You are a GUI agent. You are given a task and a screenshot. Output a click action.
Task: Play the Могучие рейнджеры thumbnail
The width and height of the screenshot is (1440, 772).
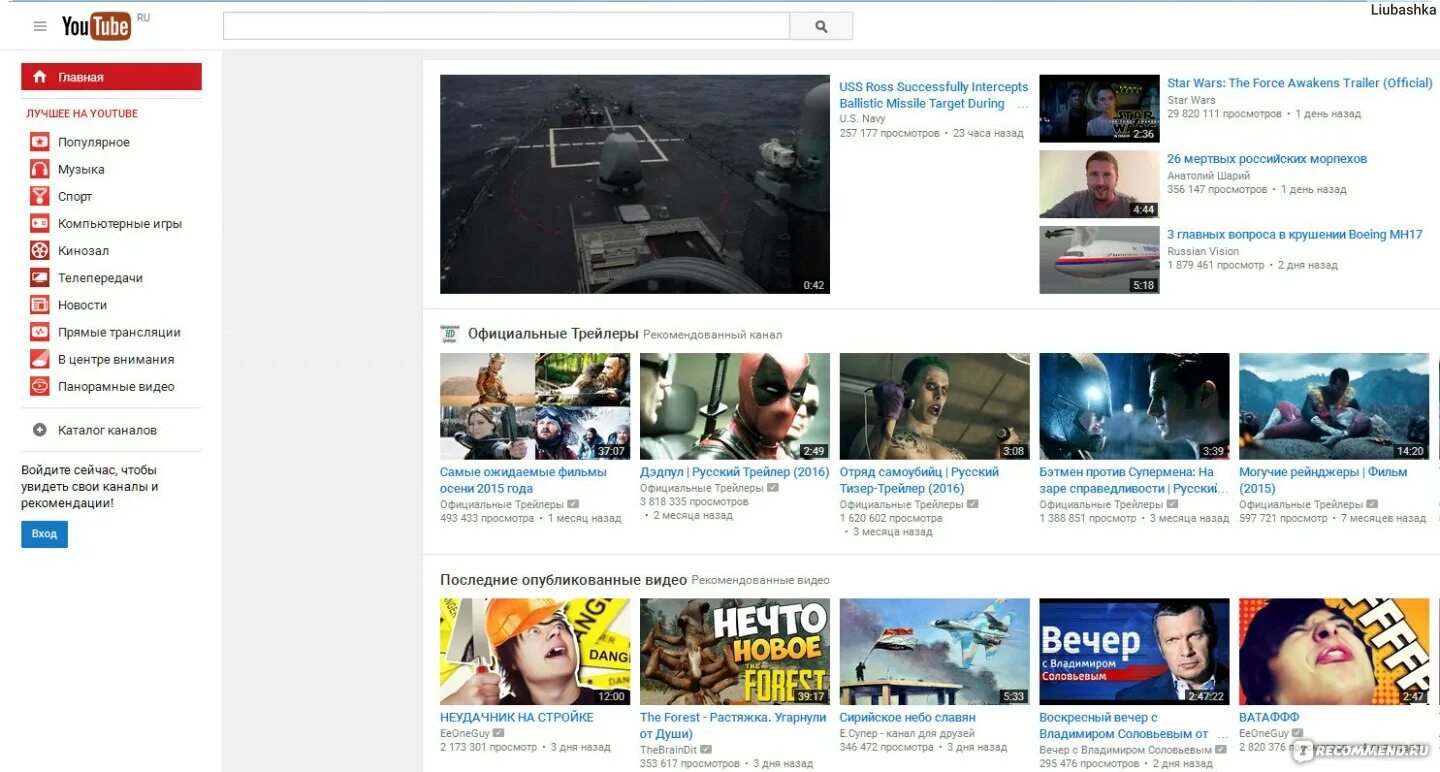[1335, 406]
